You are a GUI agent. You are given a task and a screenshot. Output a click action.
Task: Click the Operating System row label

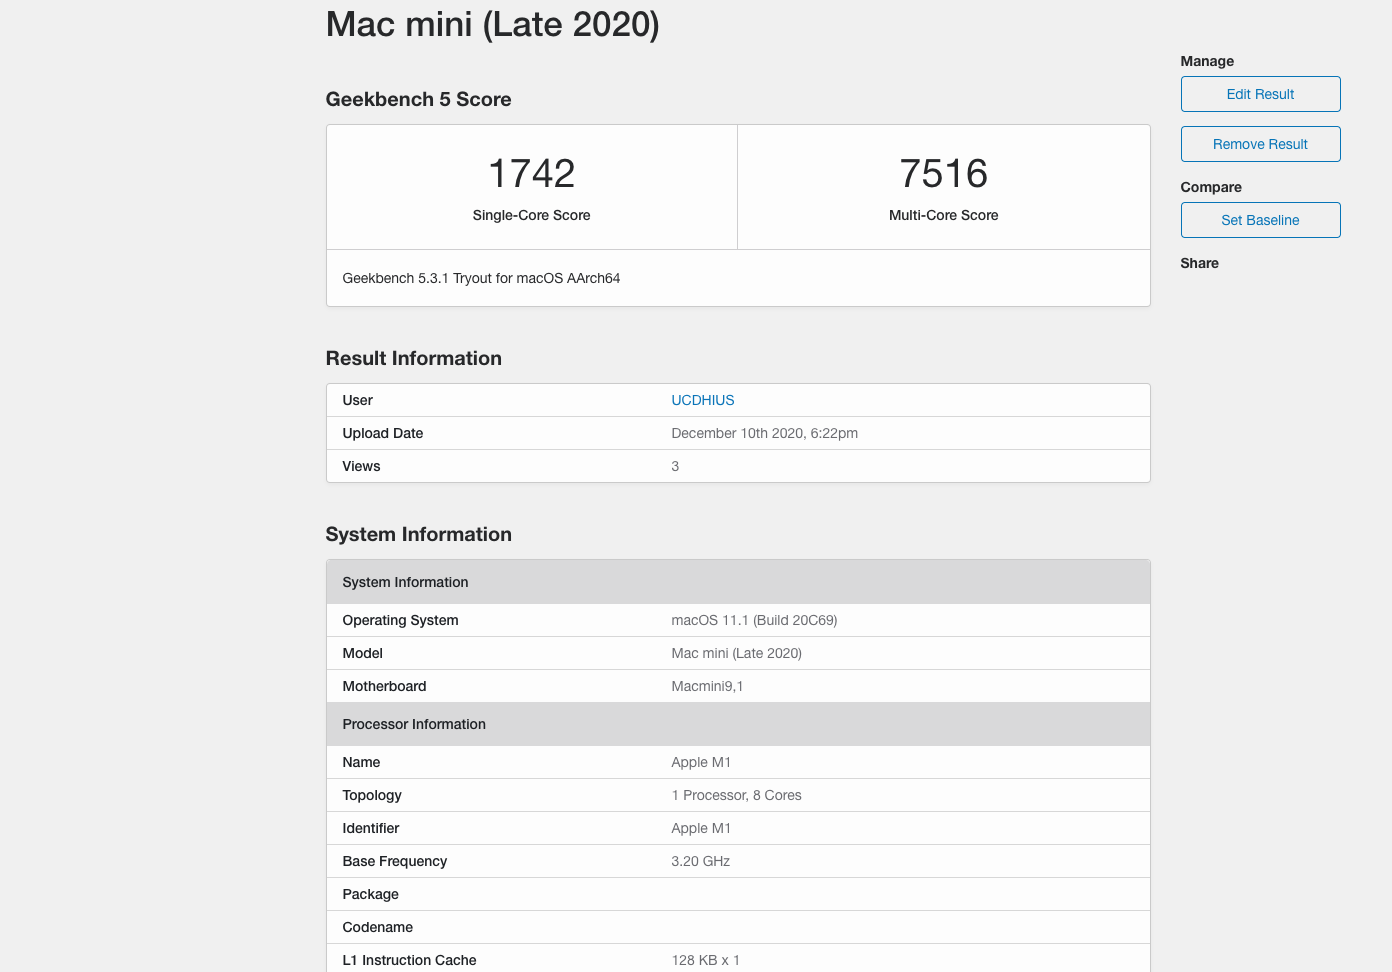400,620
